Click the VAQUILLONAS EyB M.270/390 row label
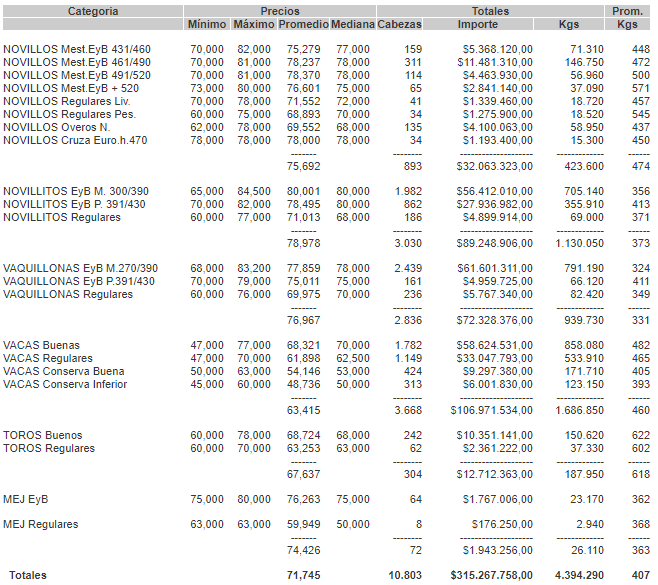Screen dimensions: 658x585 tap(81, 268)
